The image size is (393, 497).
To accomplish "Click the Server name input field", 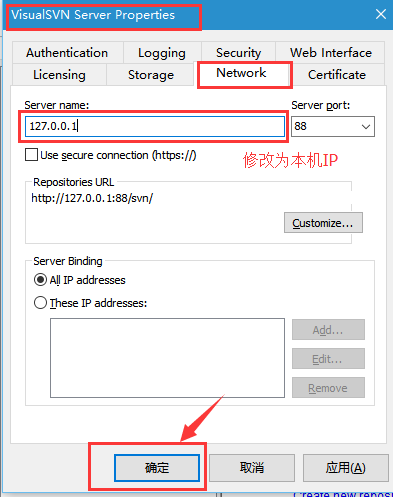I will (155, 126).
